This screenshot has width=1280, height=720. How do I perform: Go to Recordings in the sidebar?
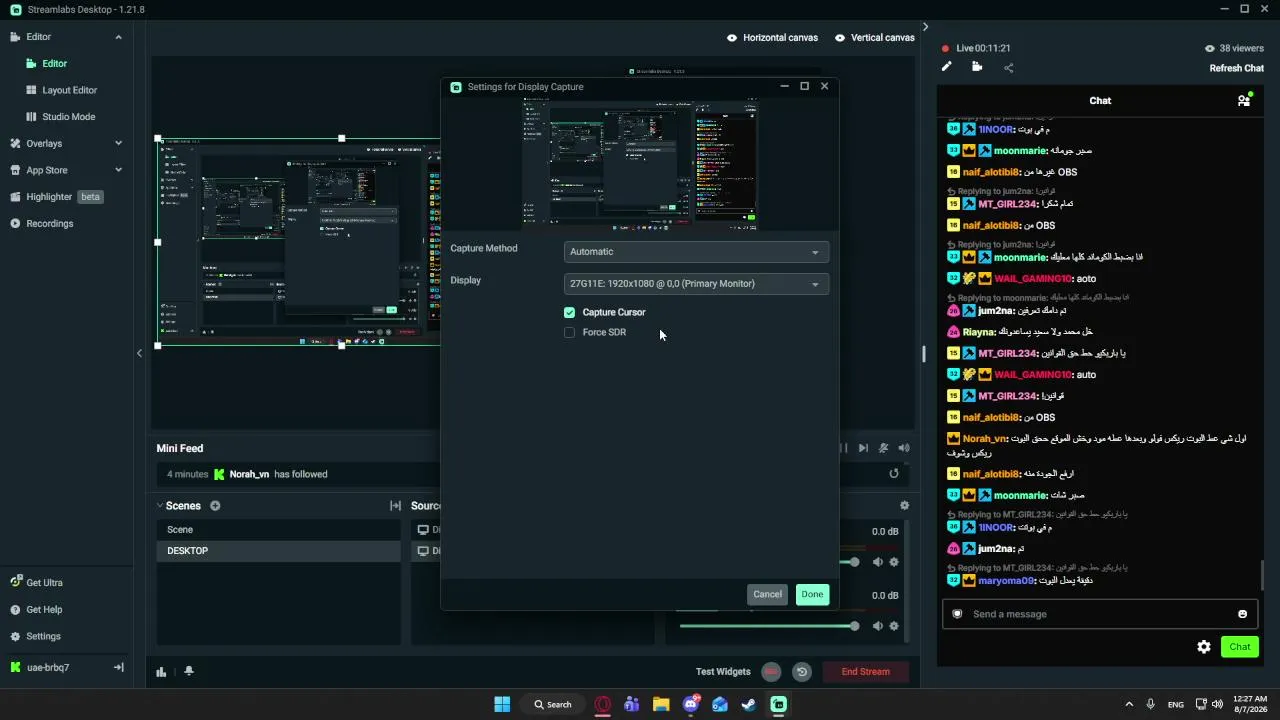[49, 224]
